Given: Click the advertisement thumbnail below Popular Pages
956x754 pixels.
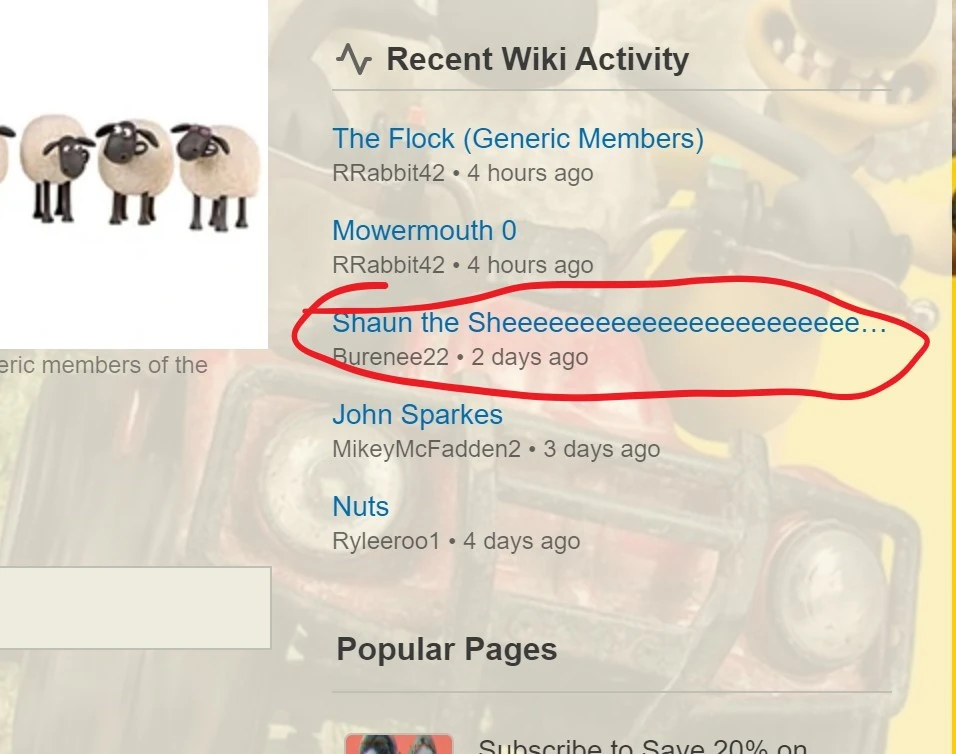Looking at the screenshot, I should 399,744.
